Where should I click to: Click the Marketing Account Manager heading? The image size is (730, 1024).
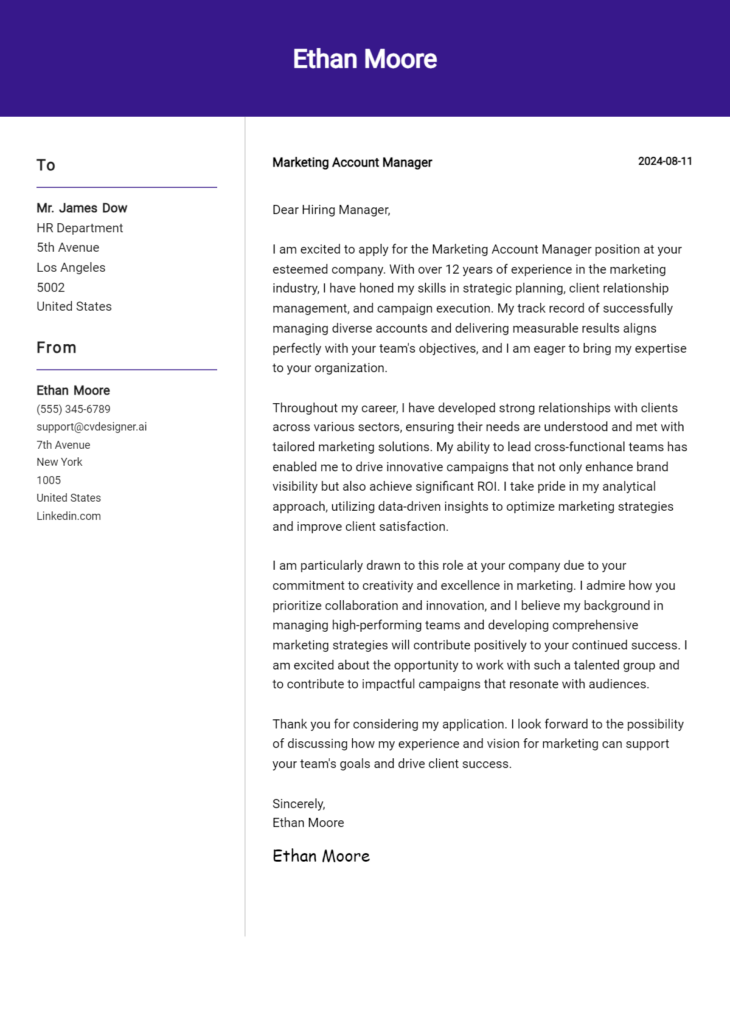tap(352, 162)
